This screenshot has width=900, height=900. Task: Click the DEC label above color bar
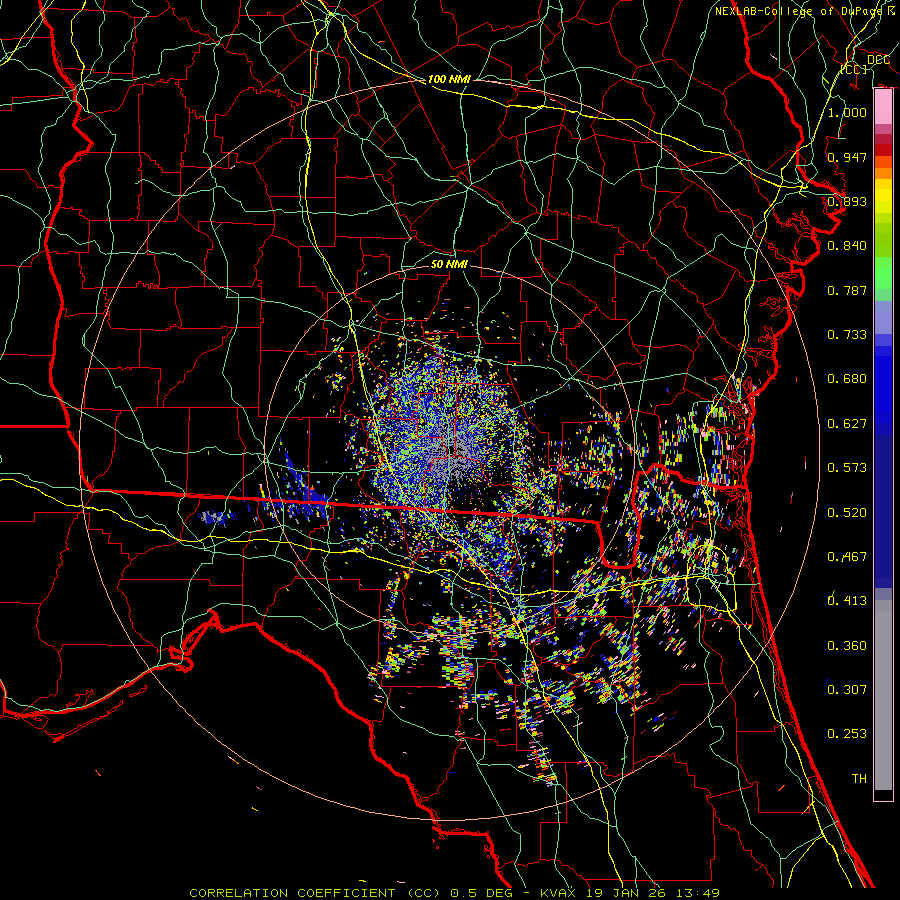coord(879,60)
